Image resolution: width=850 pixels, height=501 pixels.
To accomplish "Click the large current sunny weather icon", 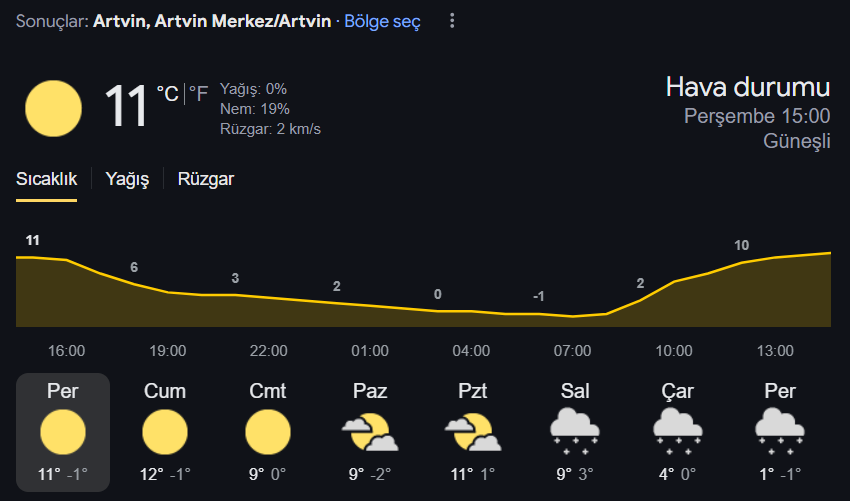I will pos(53,108).
